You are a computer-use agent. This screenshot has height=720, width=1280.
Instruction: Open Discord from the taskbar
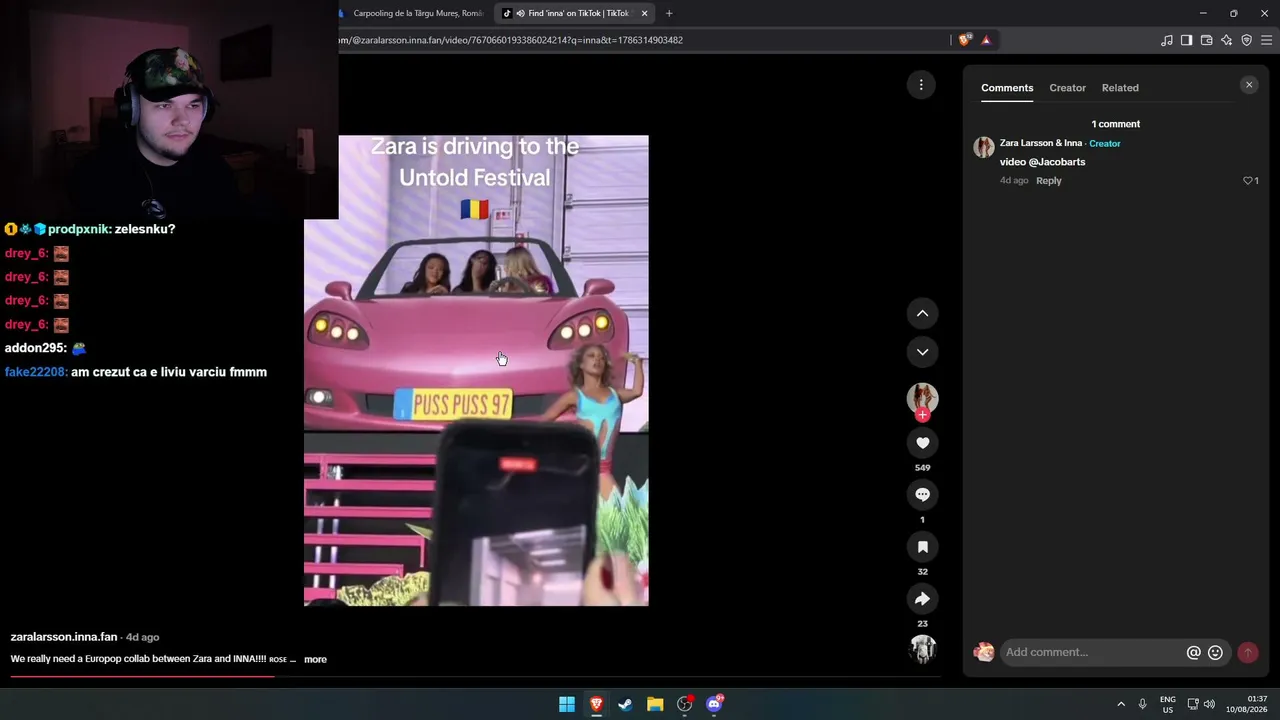[x=714, y=704]
